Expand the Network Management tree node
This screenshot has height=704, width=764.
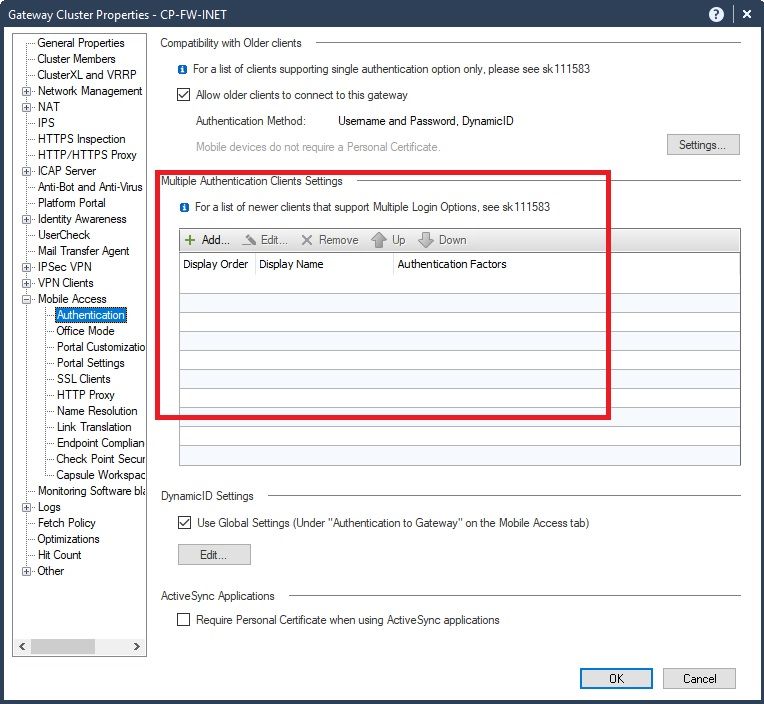pos(26,91)
